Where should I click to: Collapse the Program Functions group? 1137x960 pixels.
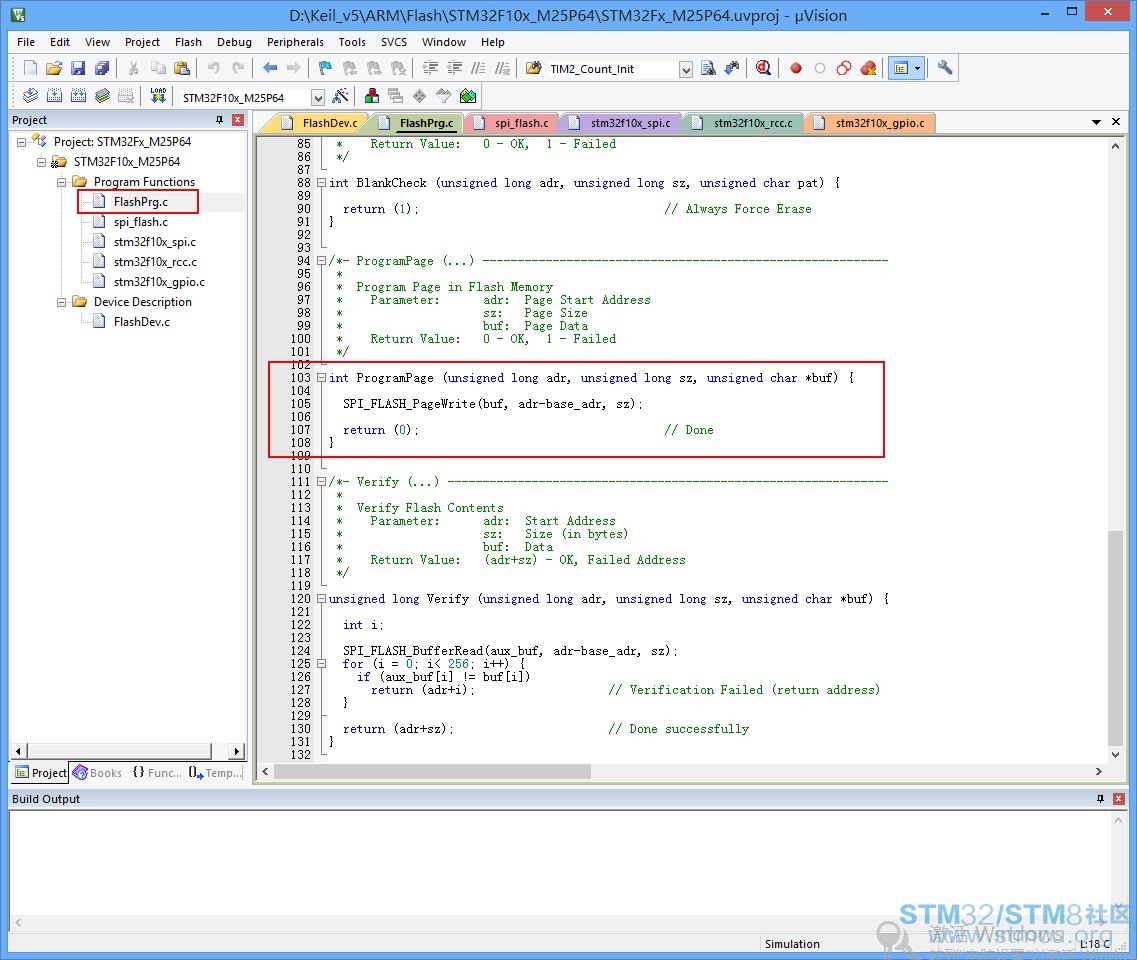coord(62,182)
